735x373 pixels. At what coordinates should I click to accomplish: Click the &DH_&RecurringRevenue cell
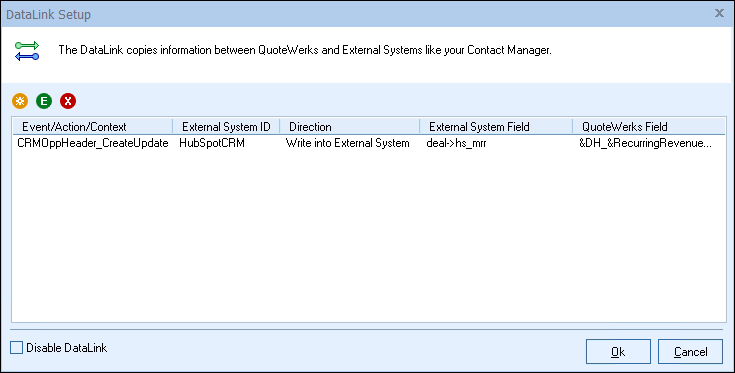coord(645,143)
